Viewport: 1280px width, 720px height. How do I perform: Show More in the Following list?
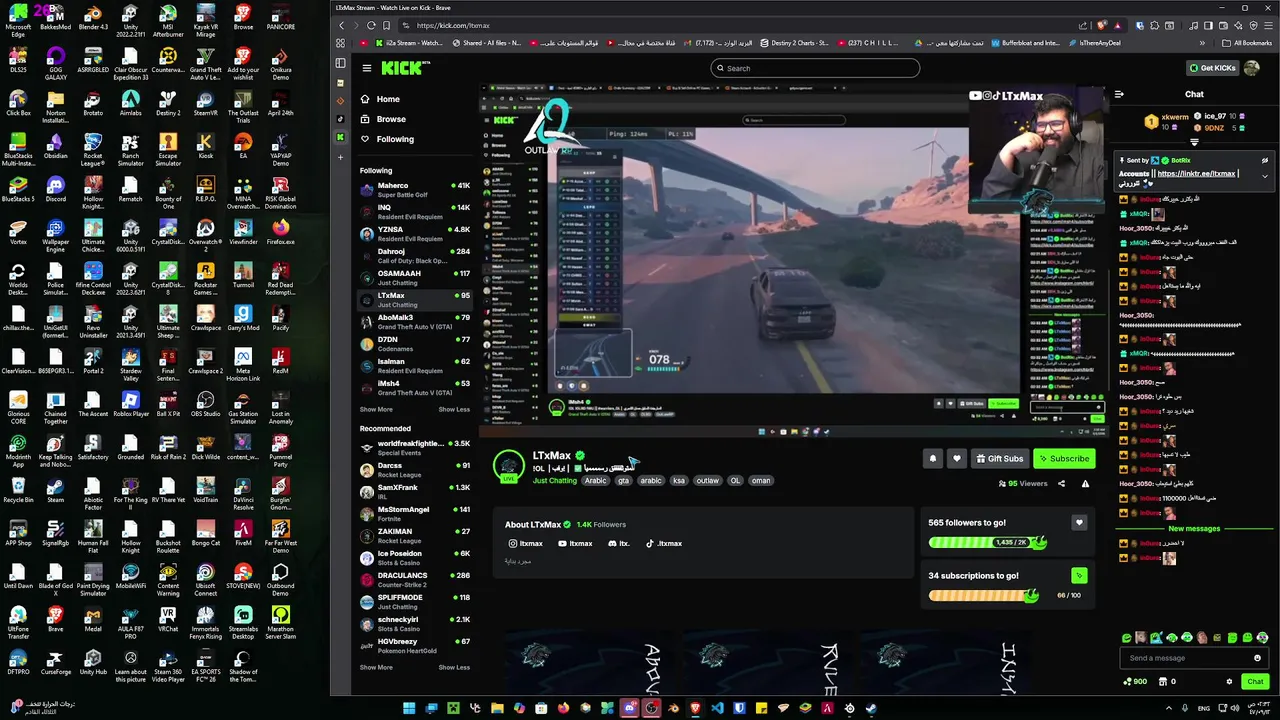pyautogui.click(x=376, y=409)
